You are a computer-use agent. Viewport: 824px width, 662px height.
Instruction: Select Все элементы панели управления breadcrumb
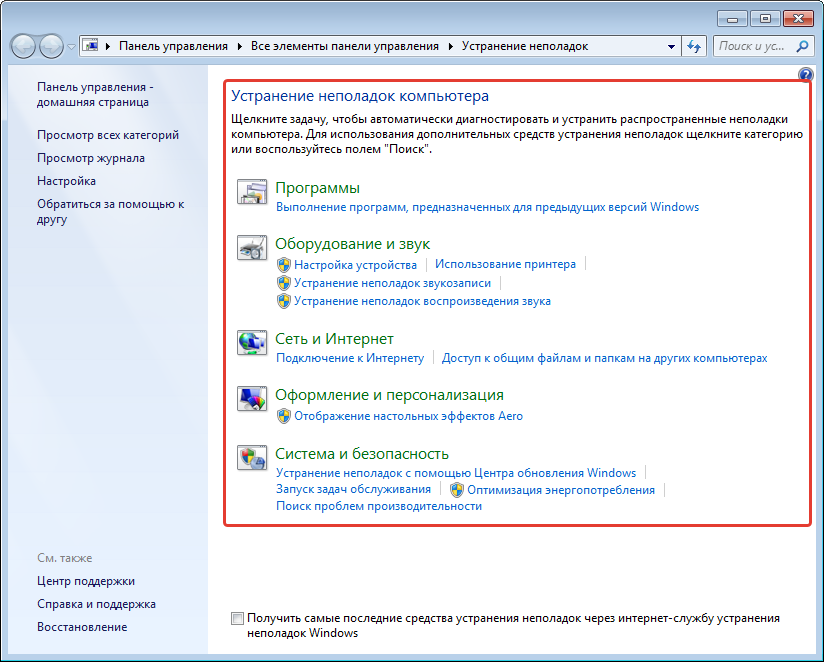[x=345, y=46]
